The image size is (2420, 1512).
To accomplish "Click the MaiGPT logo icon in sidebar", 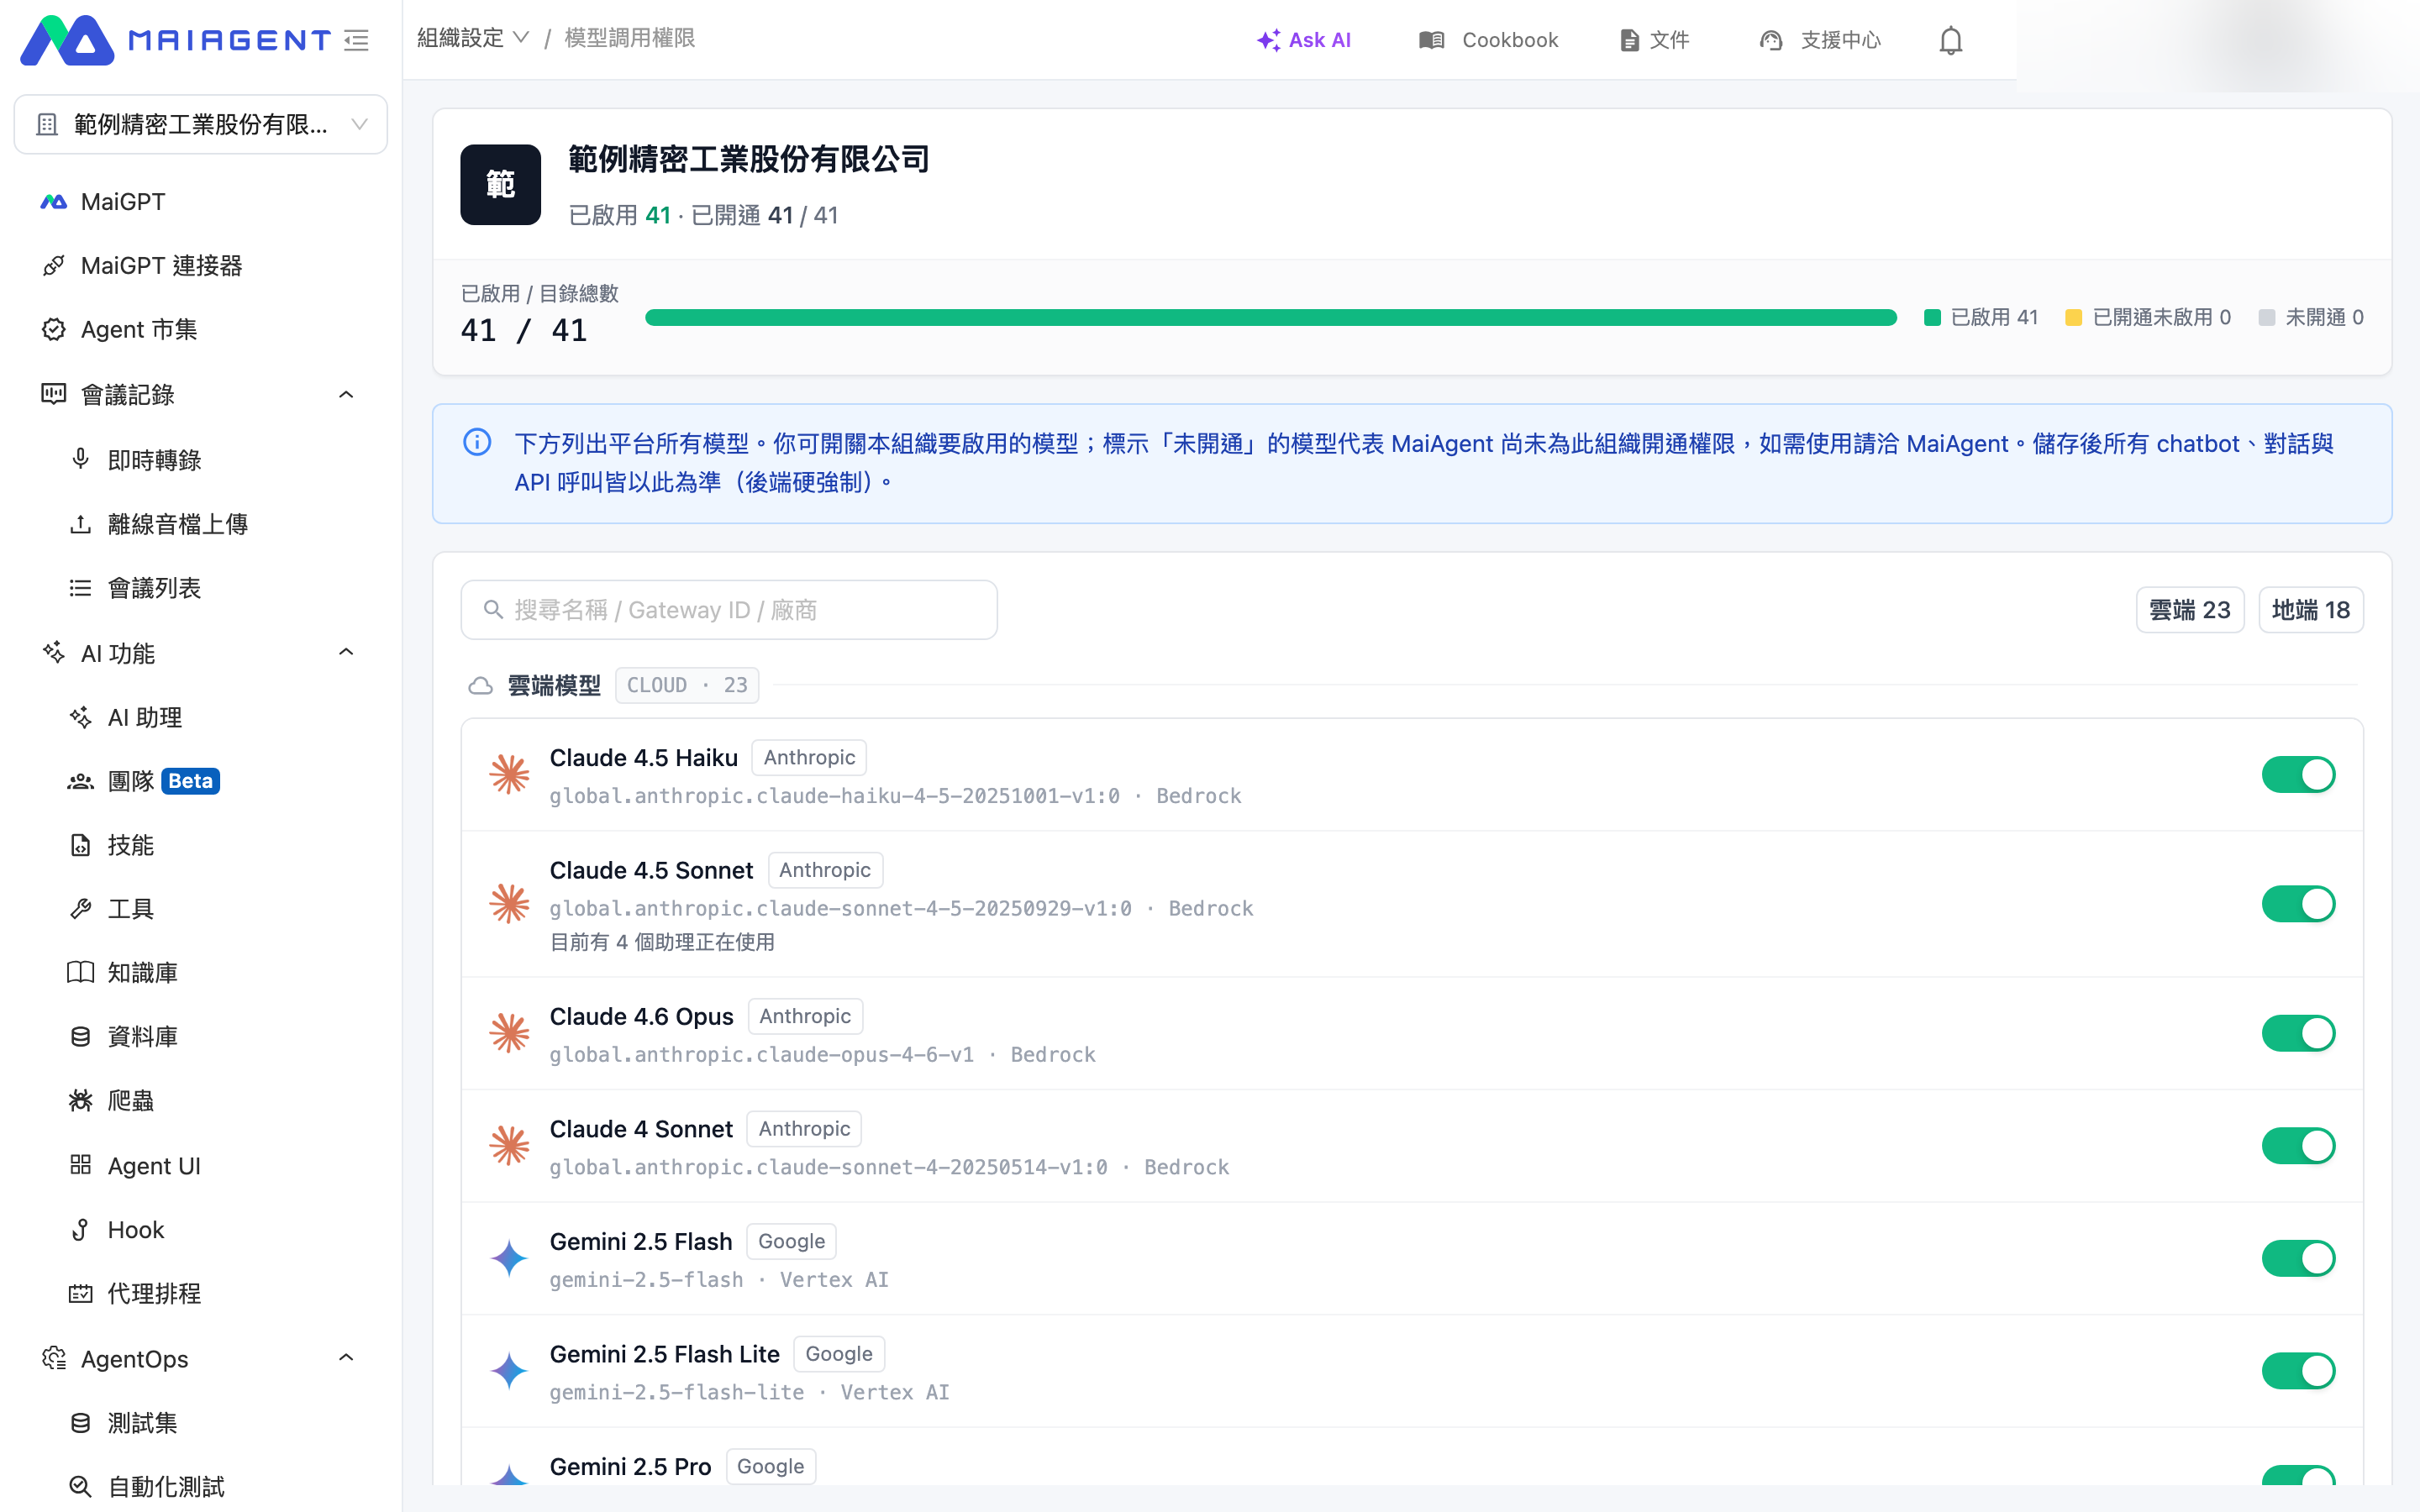I will pos(53,202).
